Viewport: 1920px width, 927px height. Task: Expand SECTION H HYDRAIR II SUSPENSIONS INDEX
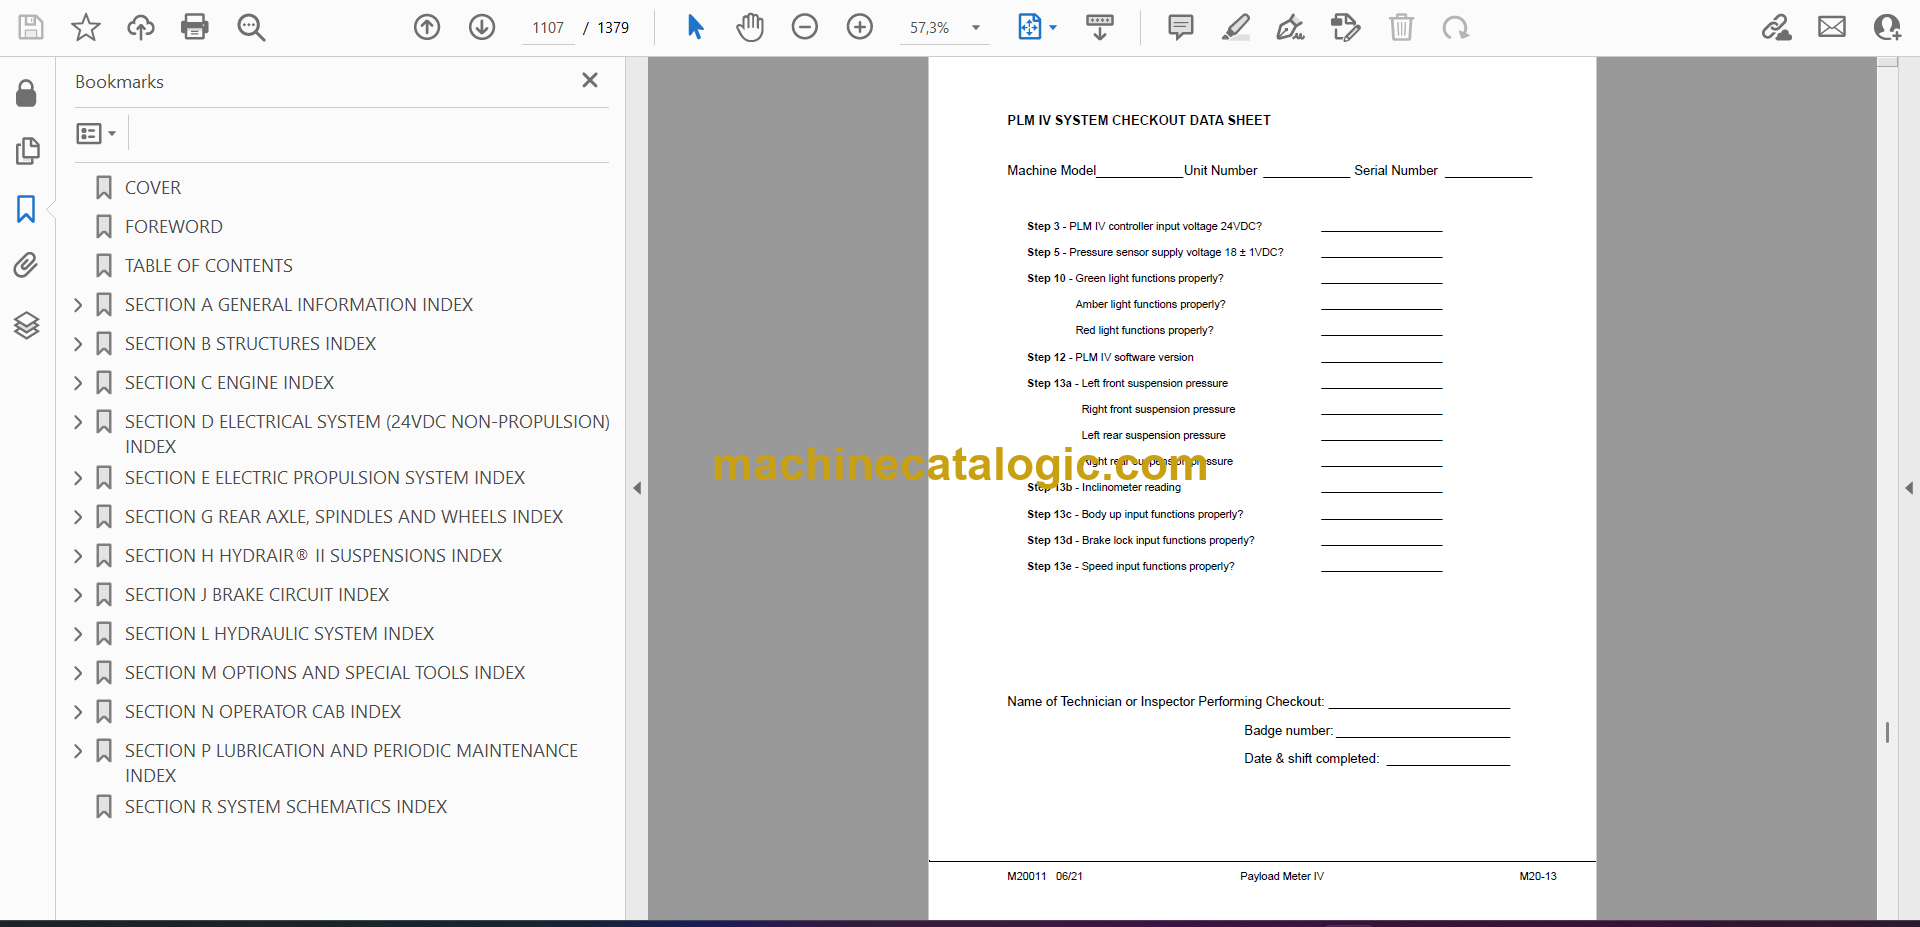(x=78, y=556)
